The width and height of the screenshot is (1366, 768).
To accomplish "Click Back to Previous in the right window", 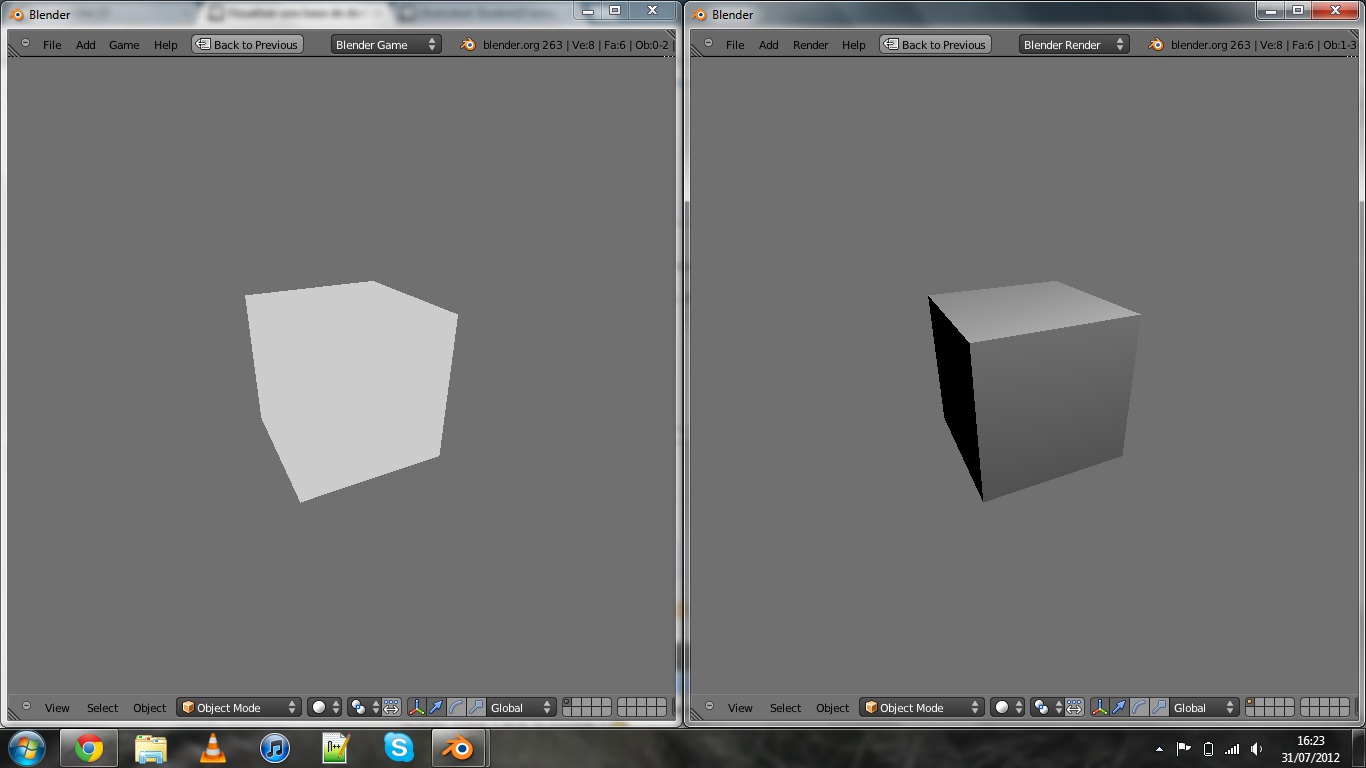I will click(934, 44).
